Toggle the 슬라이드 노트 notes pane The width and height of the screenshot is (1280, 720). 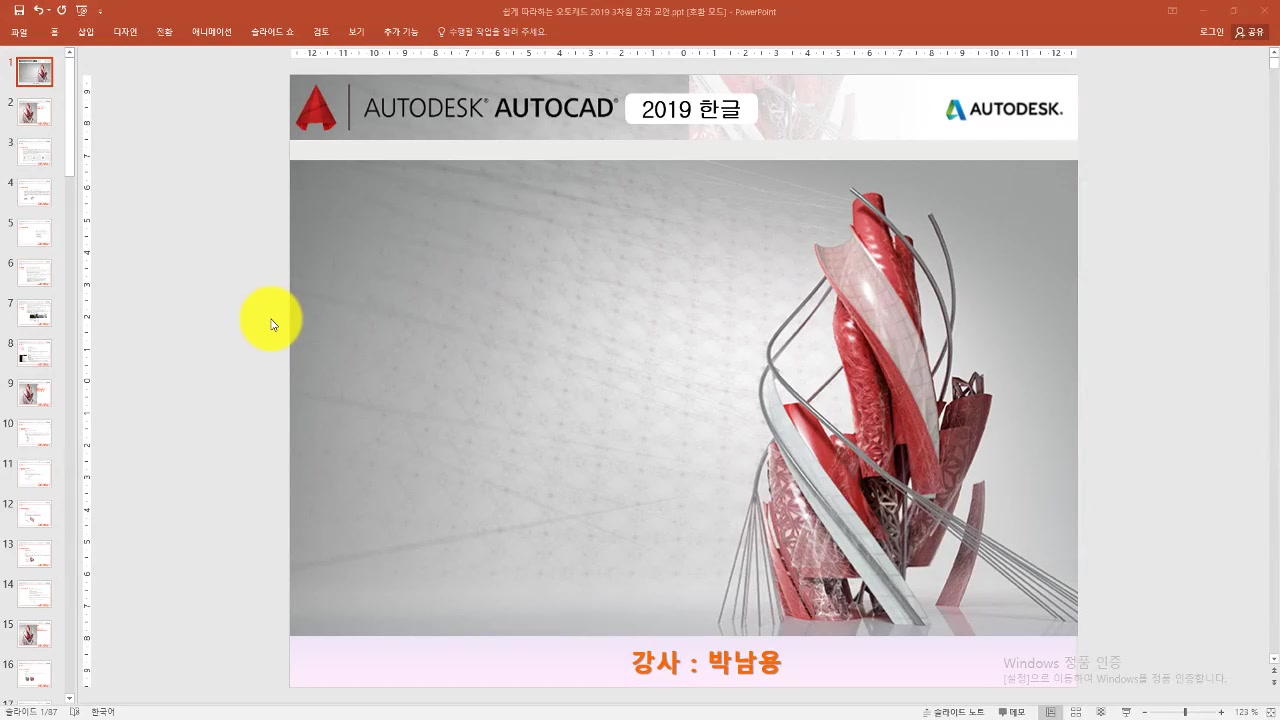click(x=953, y=712)
